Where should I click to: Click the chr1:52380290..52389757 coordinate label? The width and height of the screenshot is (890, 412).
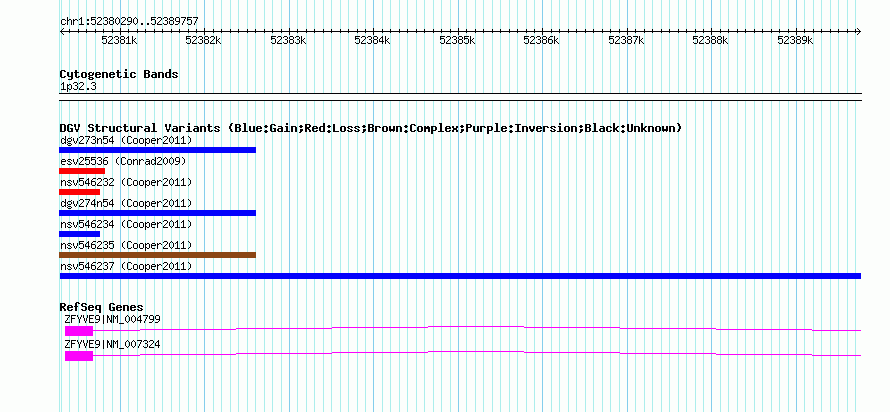pos(129,21)
